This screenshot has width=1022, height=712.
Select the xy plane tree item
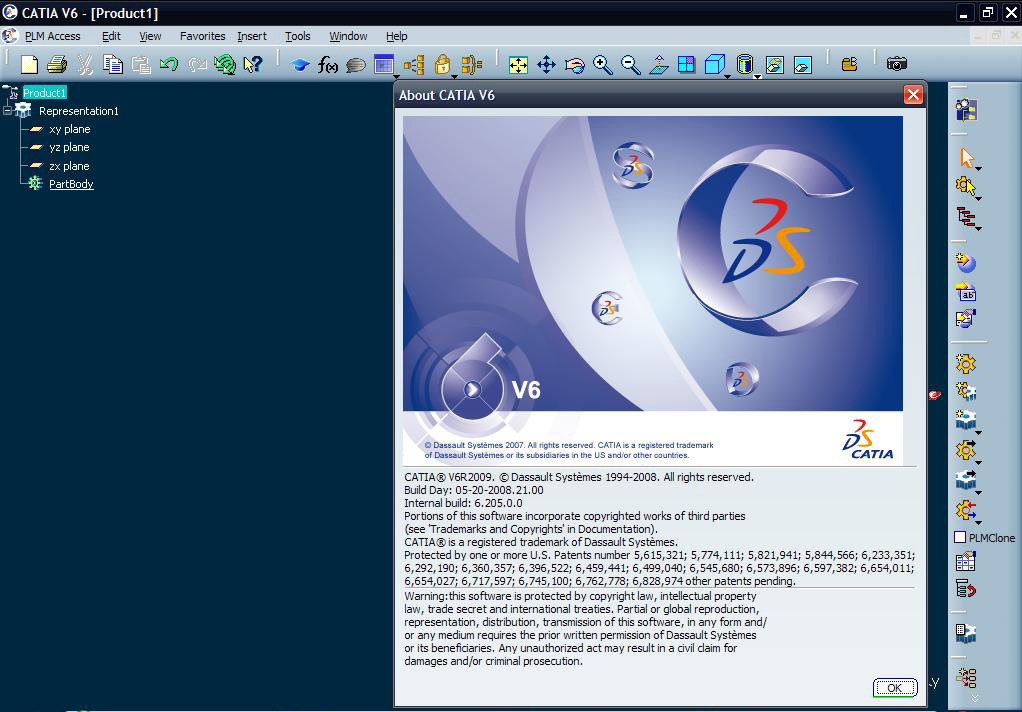tap(70, 129)
